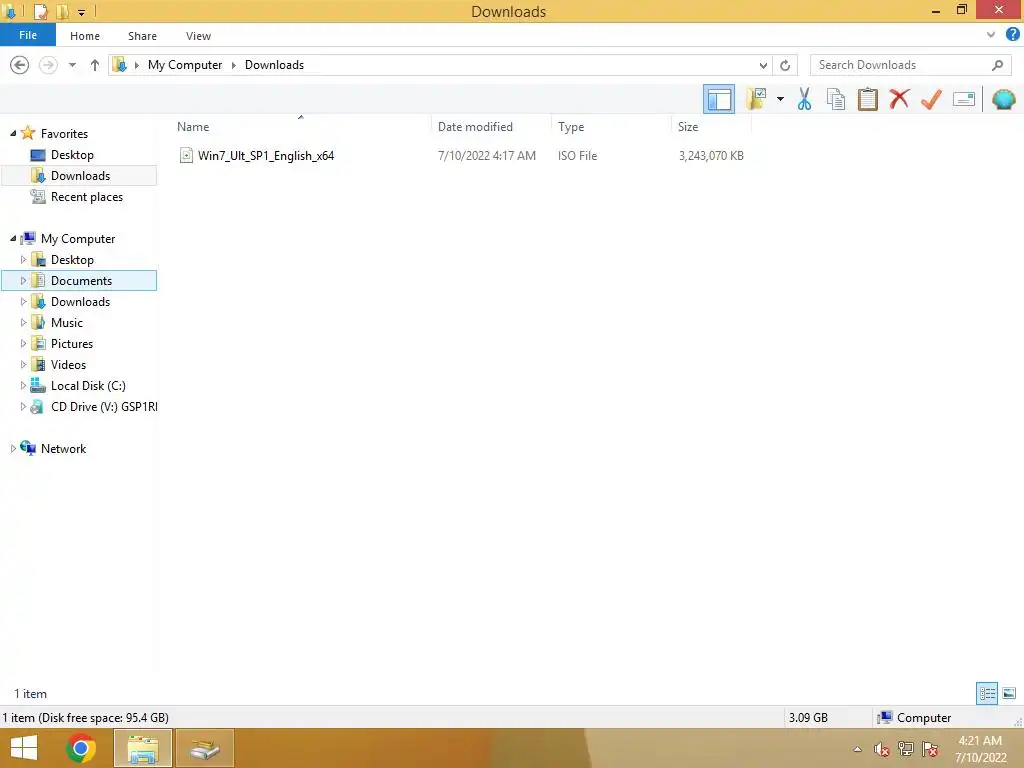Image resolution: width=1024 pixels, height=768 pixels.
Task: Sort by the Name column header
Action: (193, 127)
